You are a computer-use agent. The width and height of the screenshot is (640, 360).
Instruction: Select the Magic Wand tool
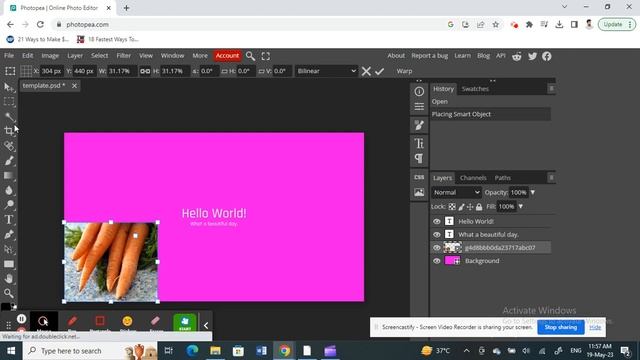[x=9, y=117]
